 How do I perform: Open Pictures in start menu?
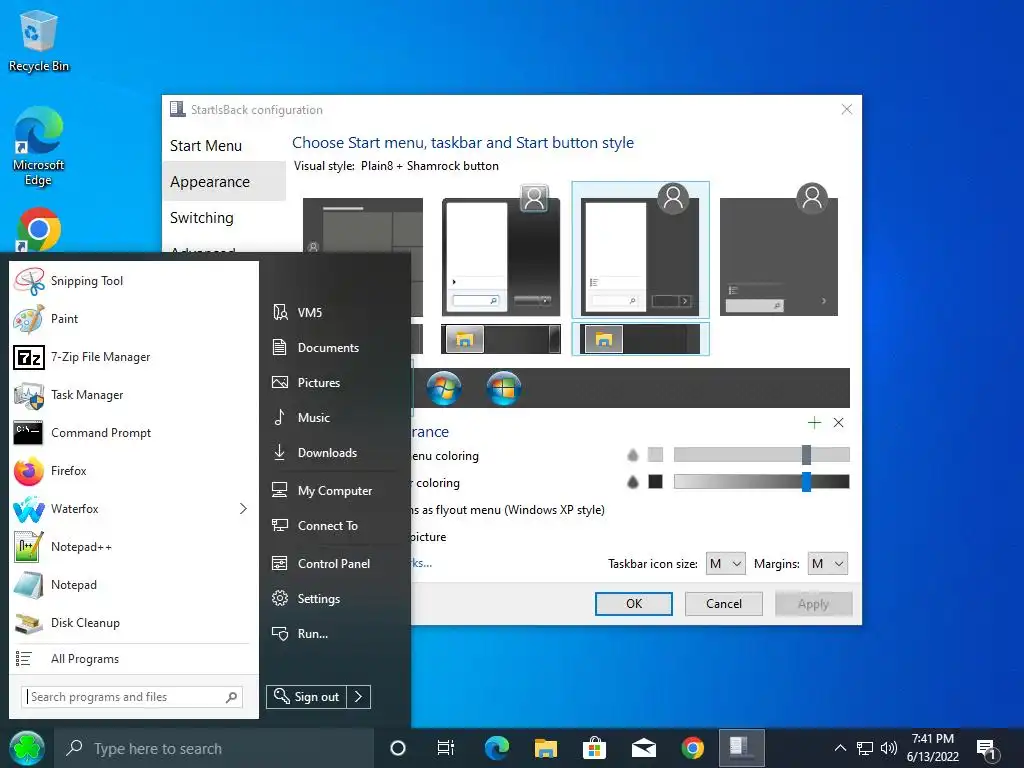tap(333, 383)
